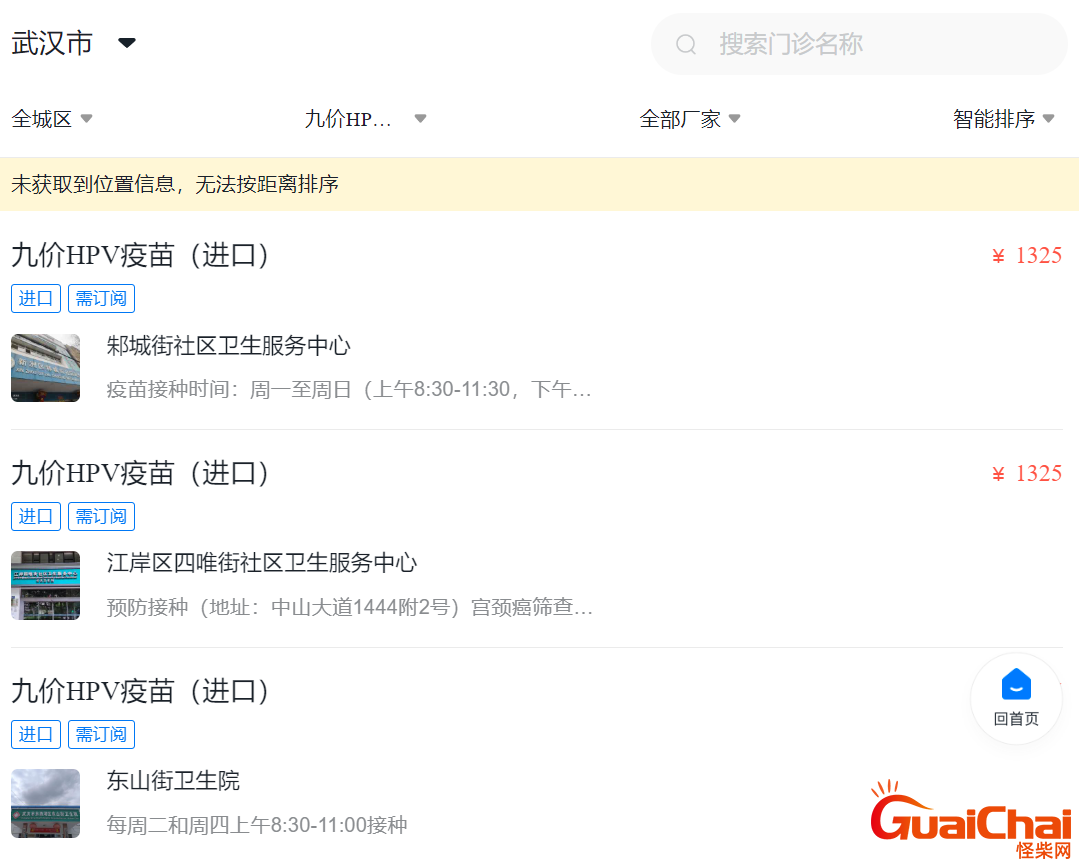Click the 进口 tag on first listing
1079x864 pixels.
pos(36,299)
